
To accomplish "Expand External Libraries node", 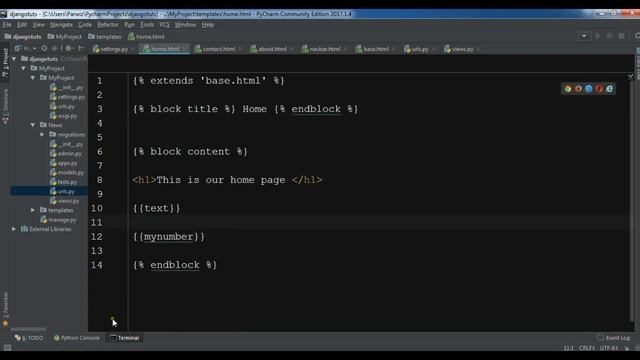I will [14, 229].
